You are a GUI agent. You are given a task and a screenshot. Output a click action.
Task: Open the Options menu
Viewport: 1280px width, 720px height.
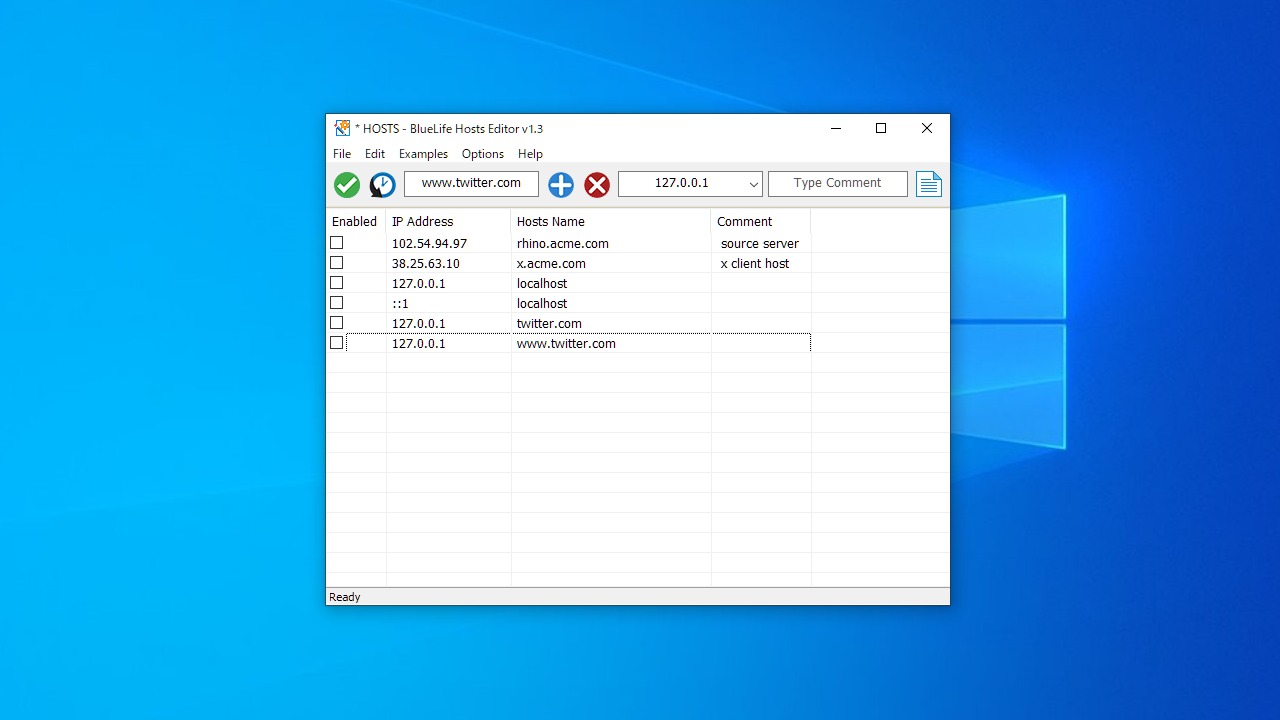(x=483, y=154)
